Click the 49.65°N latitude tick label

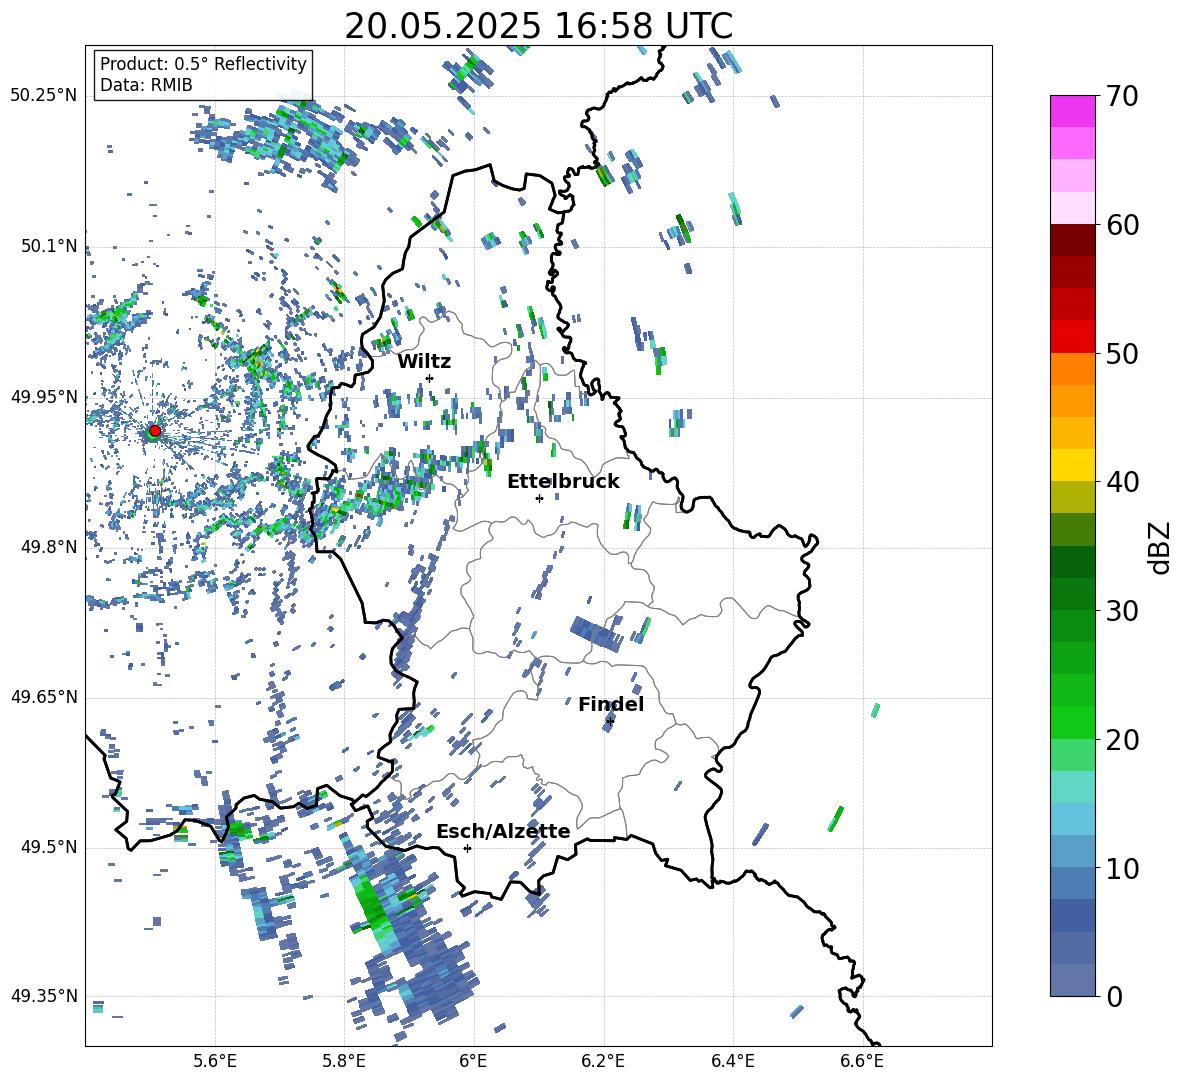click(44, 696)
